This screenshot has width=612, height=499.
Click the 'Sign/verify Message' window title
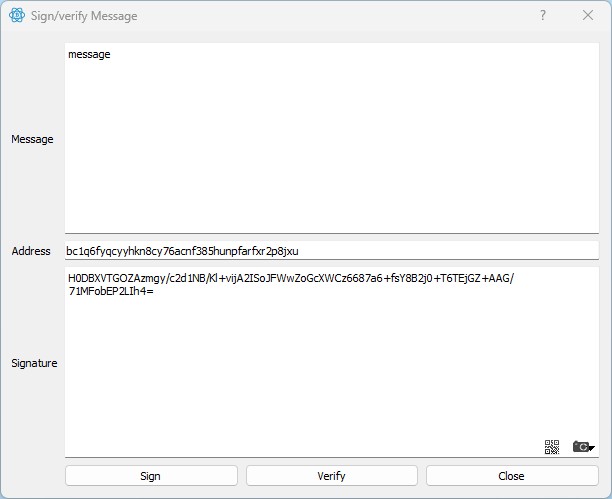coord(84,16)
